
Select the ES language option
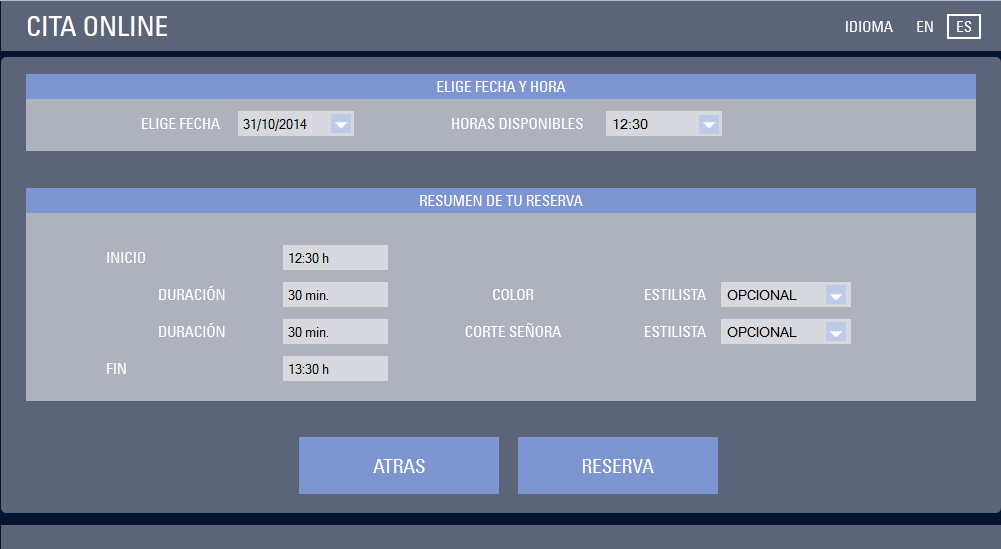(963, 27)
